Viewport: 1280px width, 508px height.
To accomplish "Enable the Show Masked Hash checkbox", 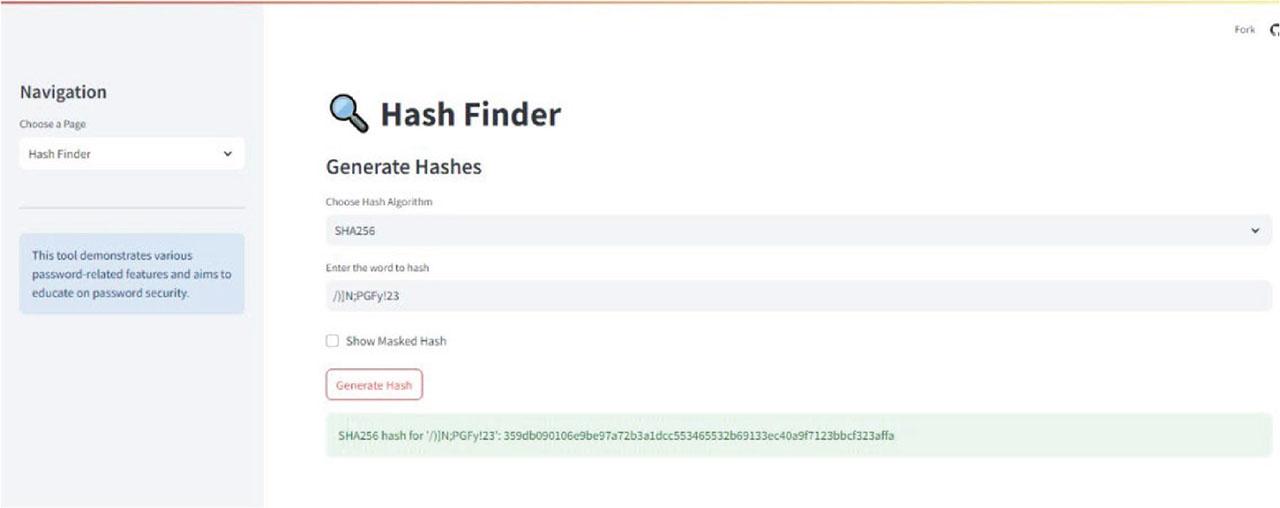I will [x=333, y=341].
